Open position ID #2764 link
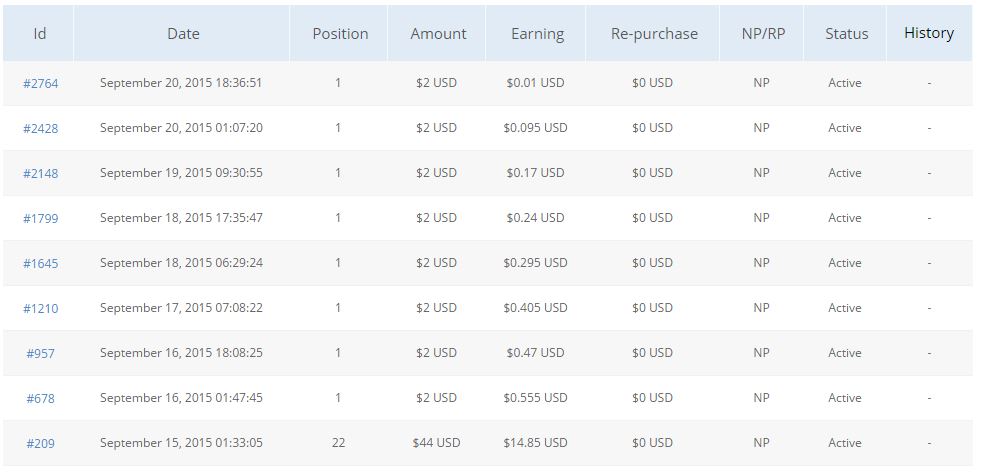Viewport: 981px width, 472px height. (40, 83)
